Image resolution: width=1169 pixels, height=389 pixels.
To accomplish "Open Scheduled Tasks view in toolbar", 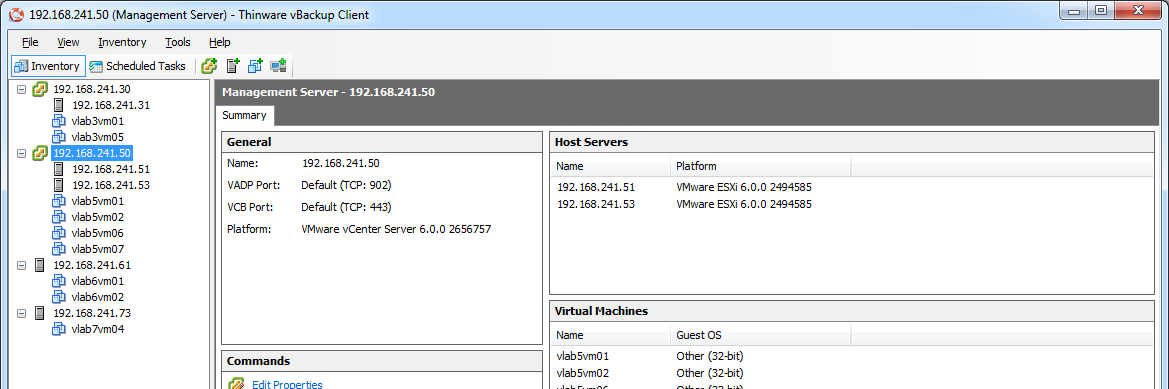I will 137,66.
